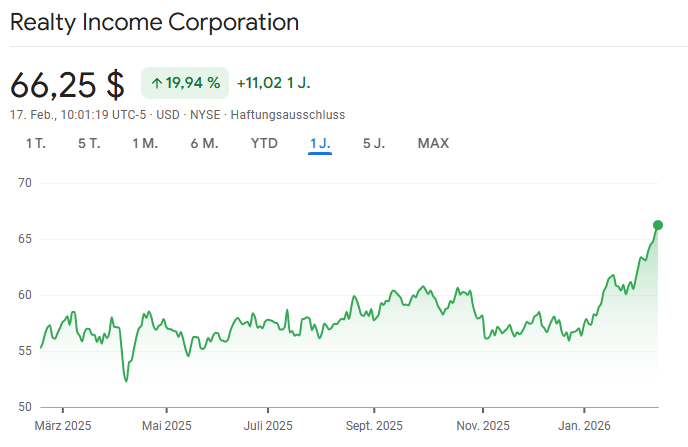Click the green endpoint dot on chart
Screen dimensions: 688x447
pos(658,225)
